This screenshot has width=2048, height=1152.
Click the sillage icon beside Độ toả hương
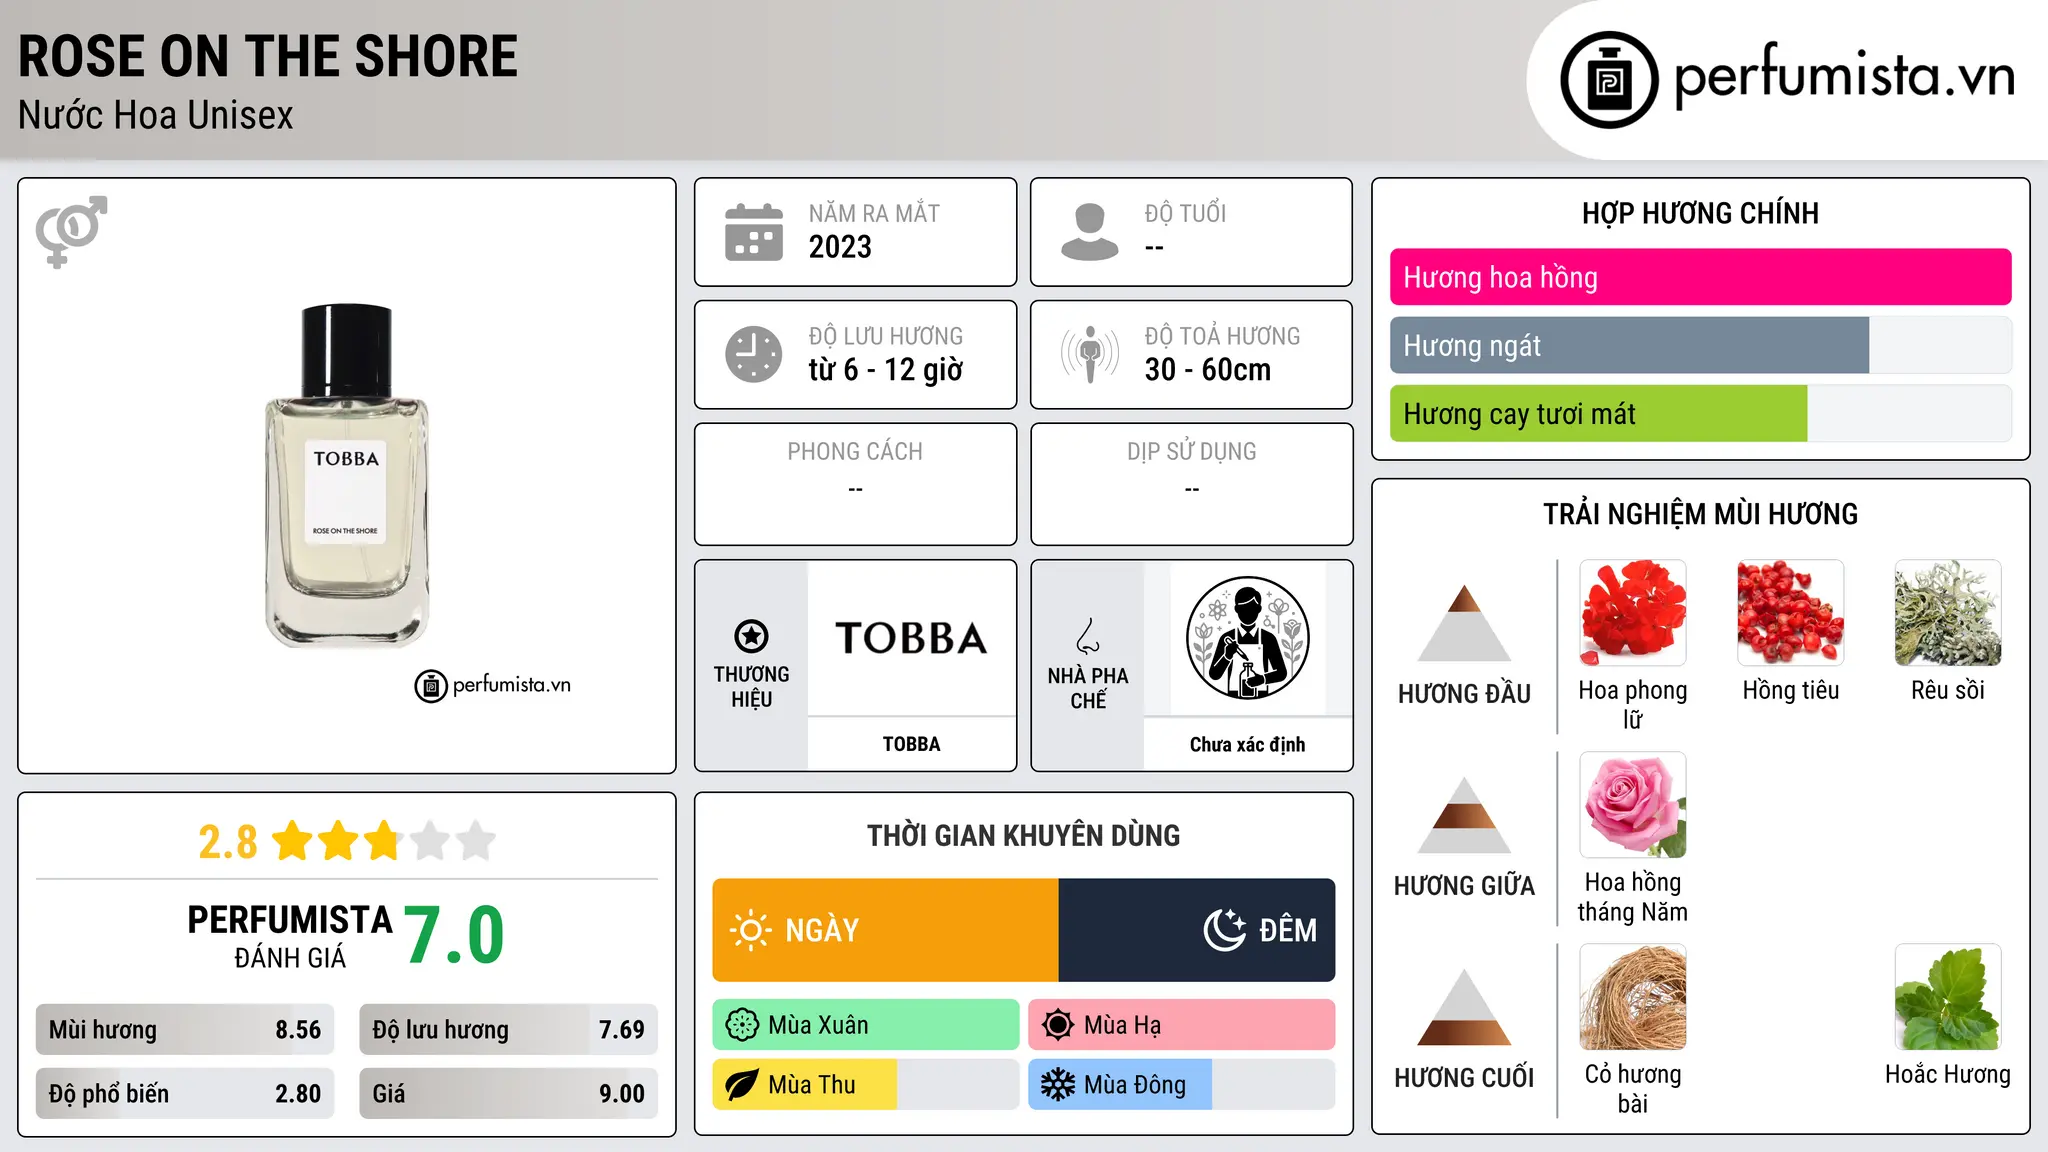click(1089, 354)
